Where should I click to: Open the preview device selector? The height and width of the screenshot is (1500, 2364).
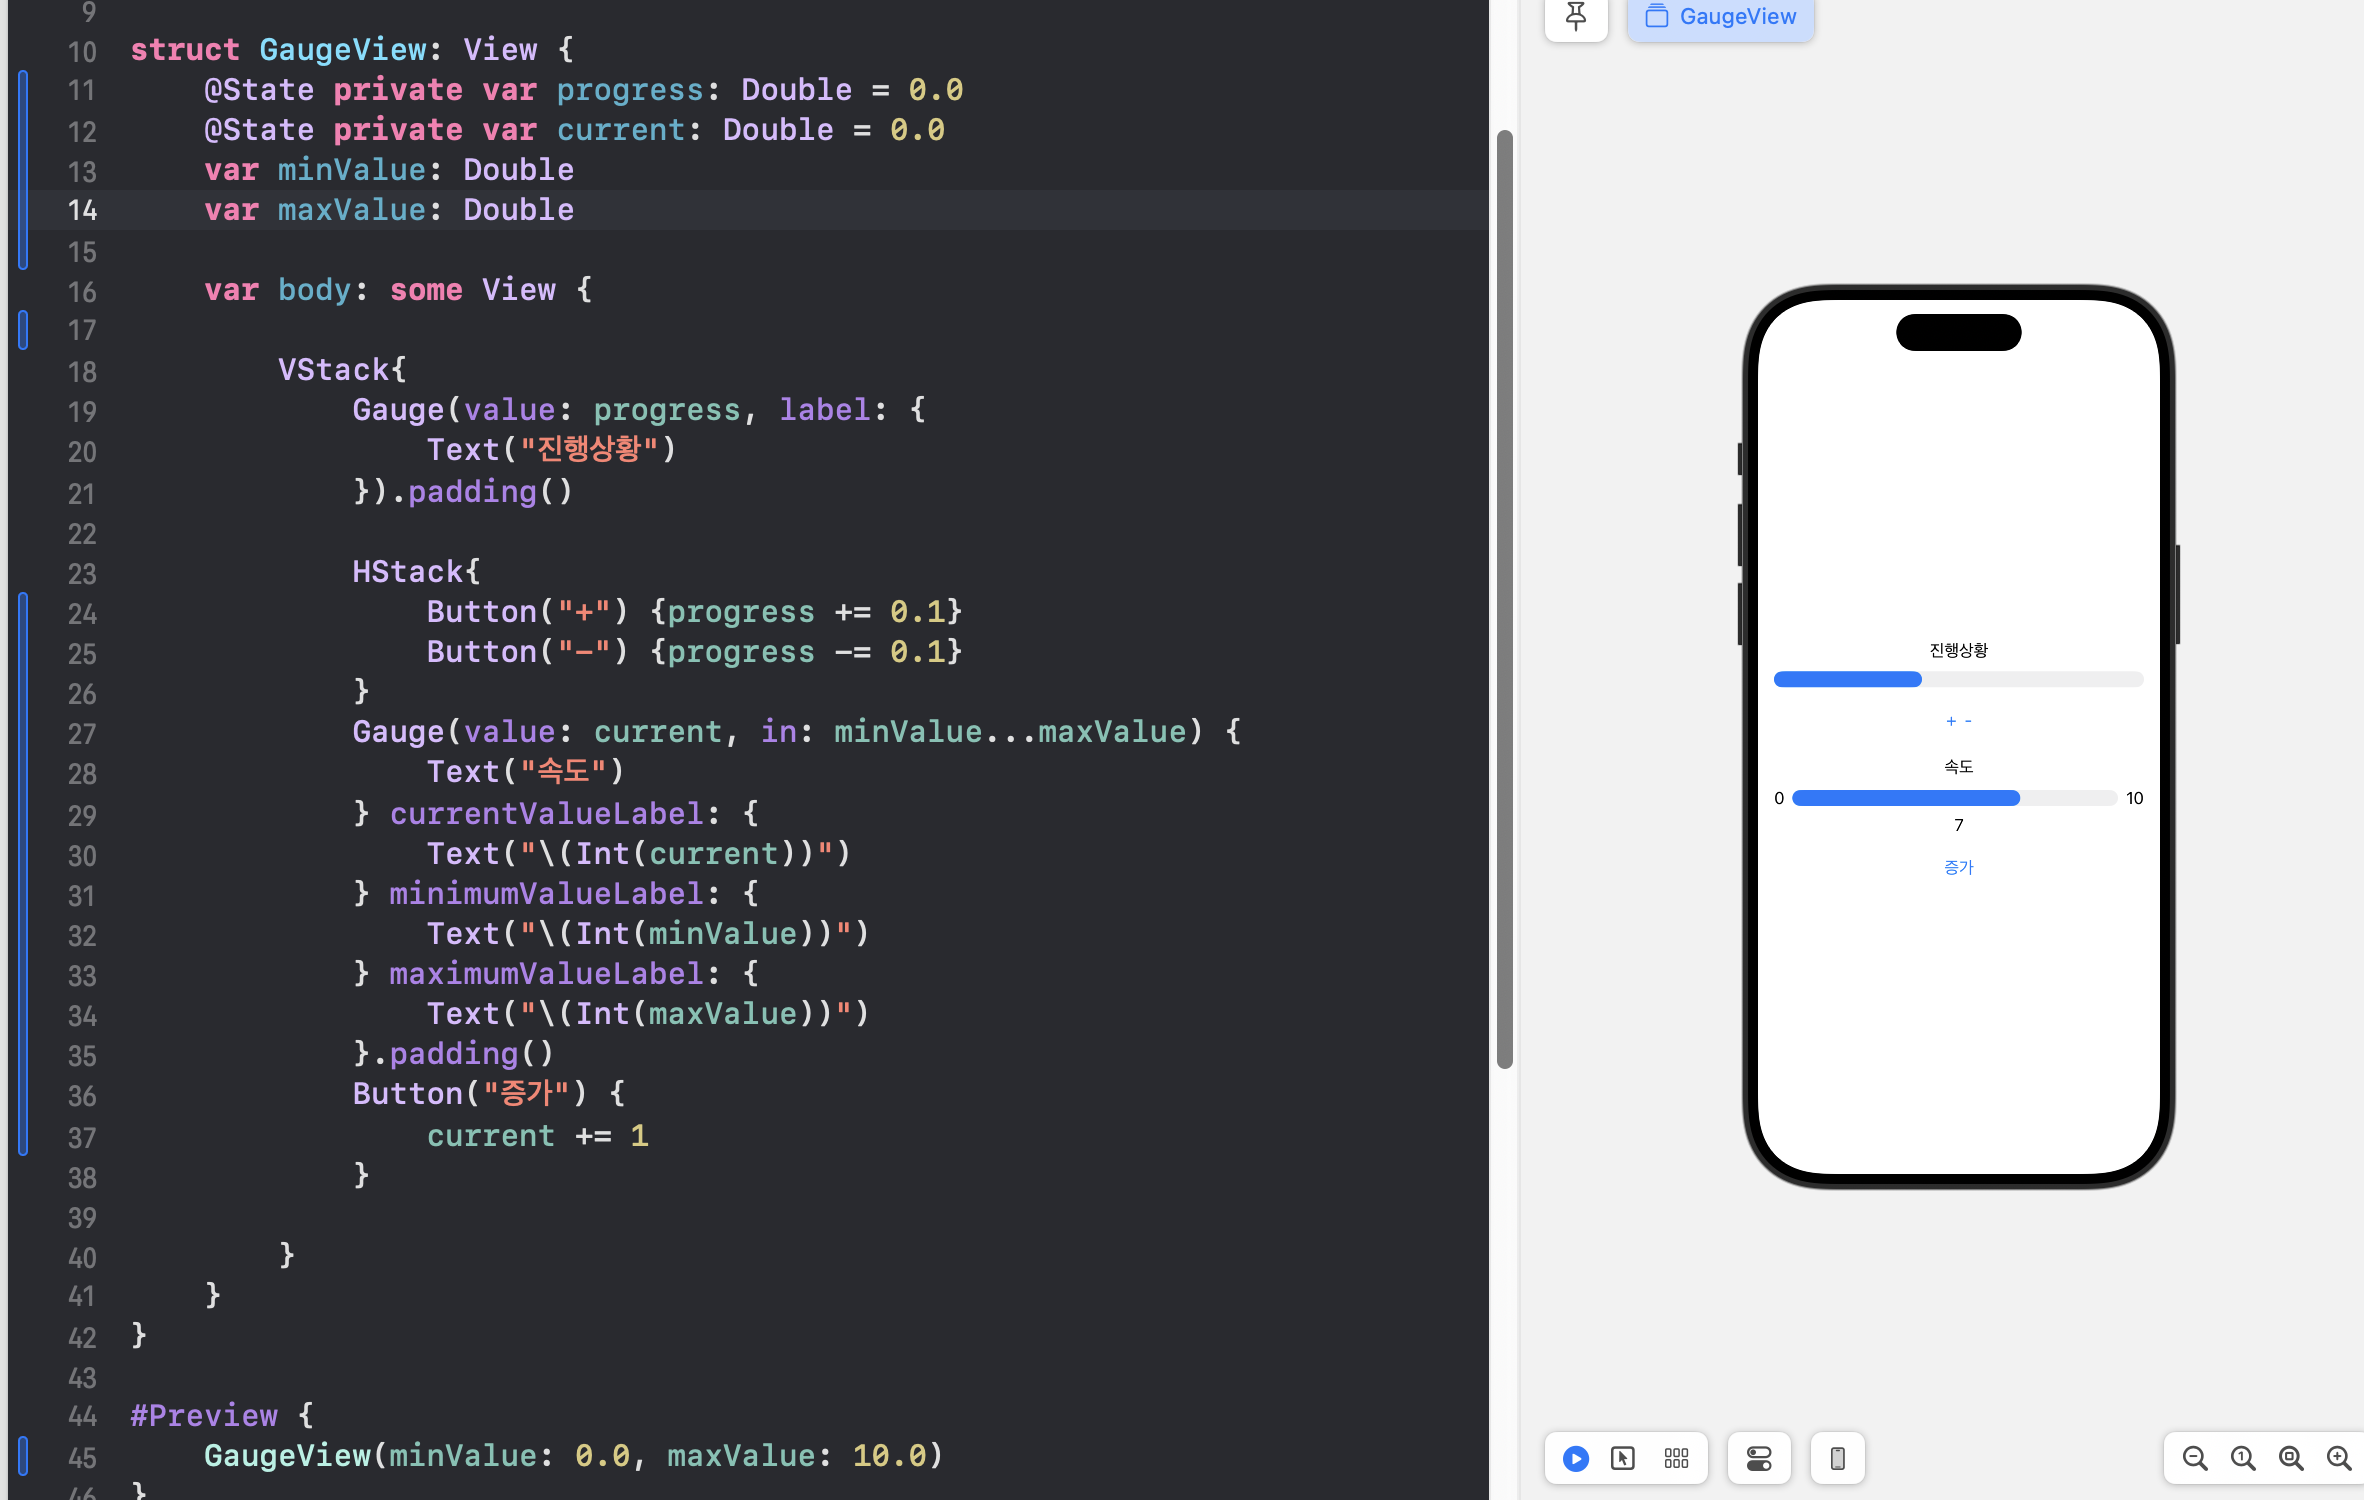tap(1837, 1458)
